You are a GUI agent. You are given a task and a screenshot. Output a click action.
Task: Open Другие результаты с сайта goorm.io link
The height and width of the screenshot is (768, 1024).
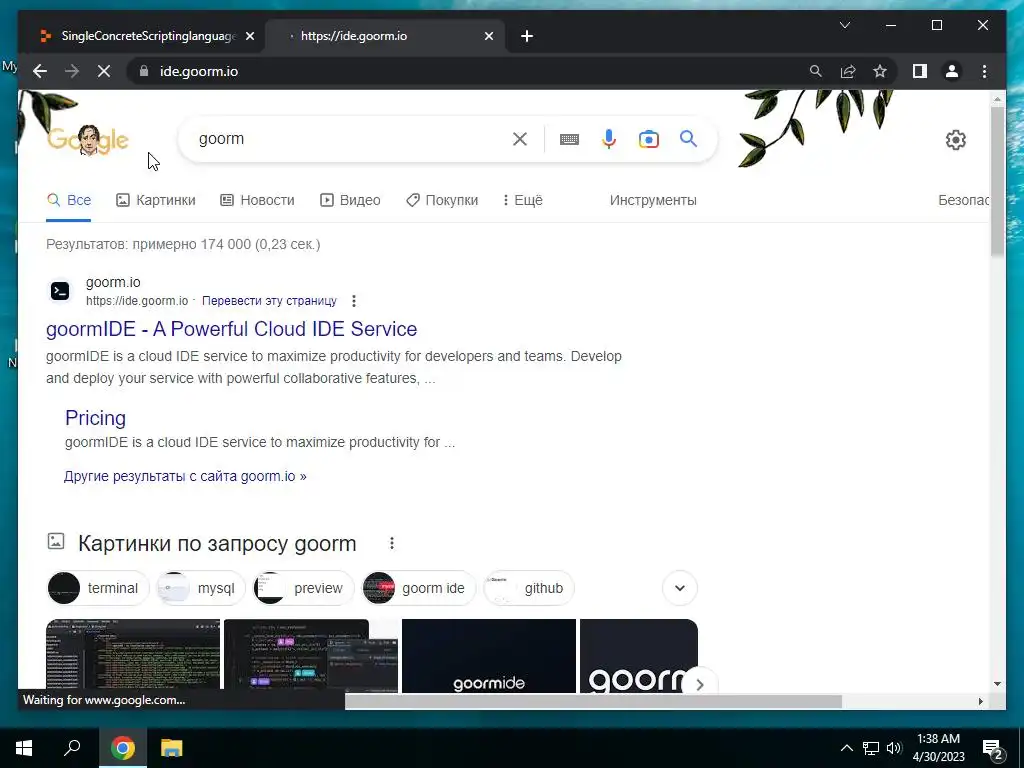tap(185, 476)
